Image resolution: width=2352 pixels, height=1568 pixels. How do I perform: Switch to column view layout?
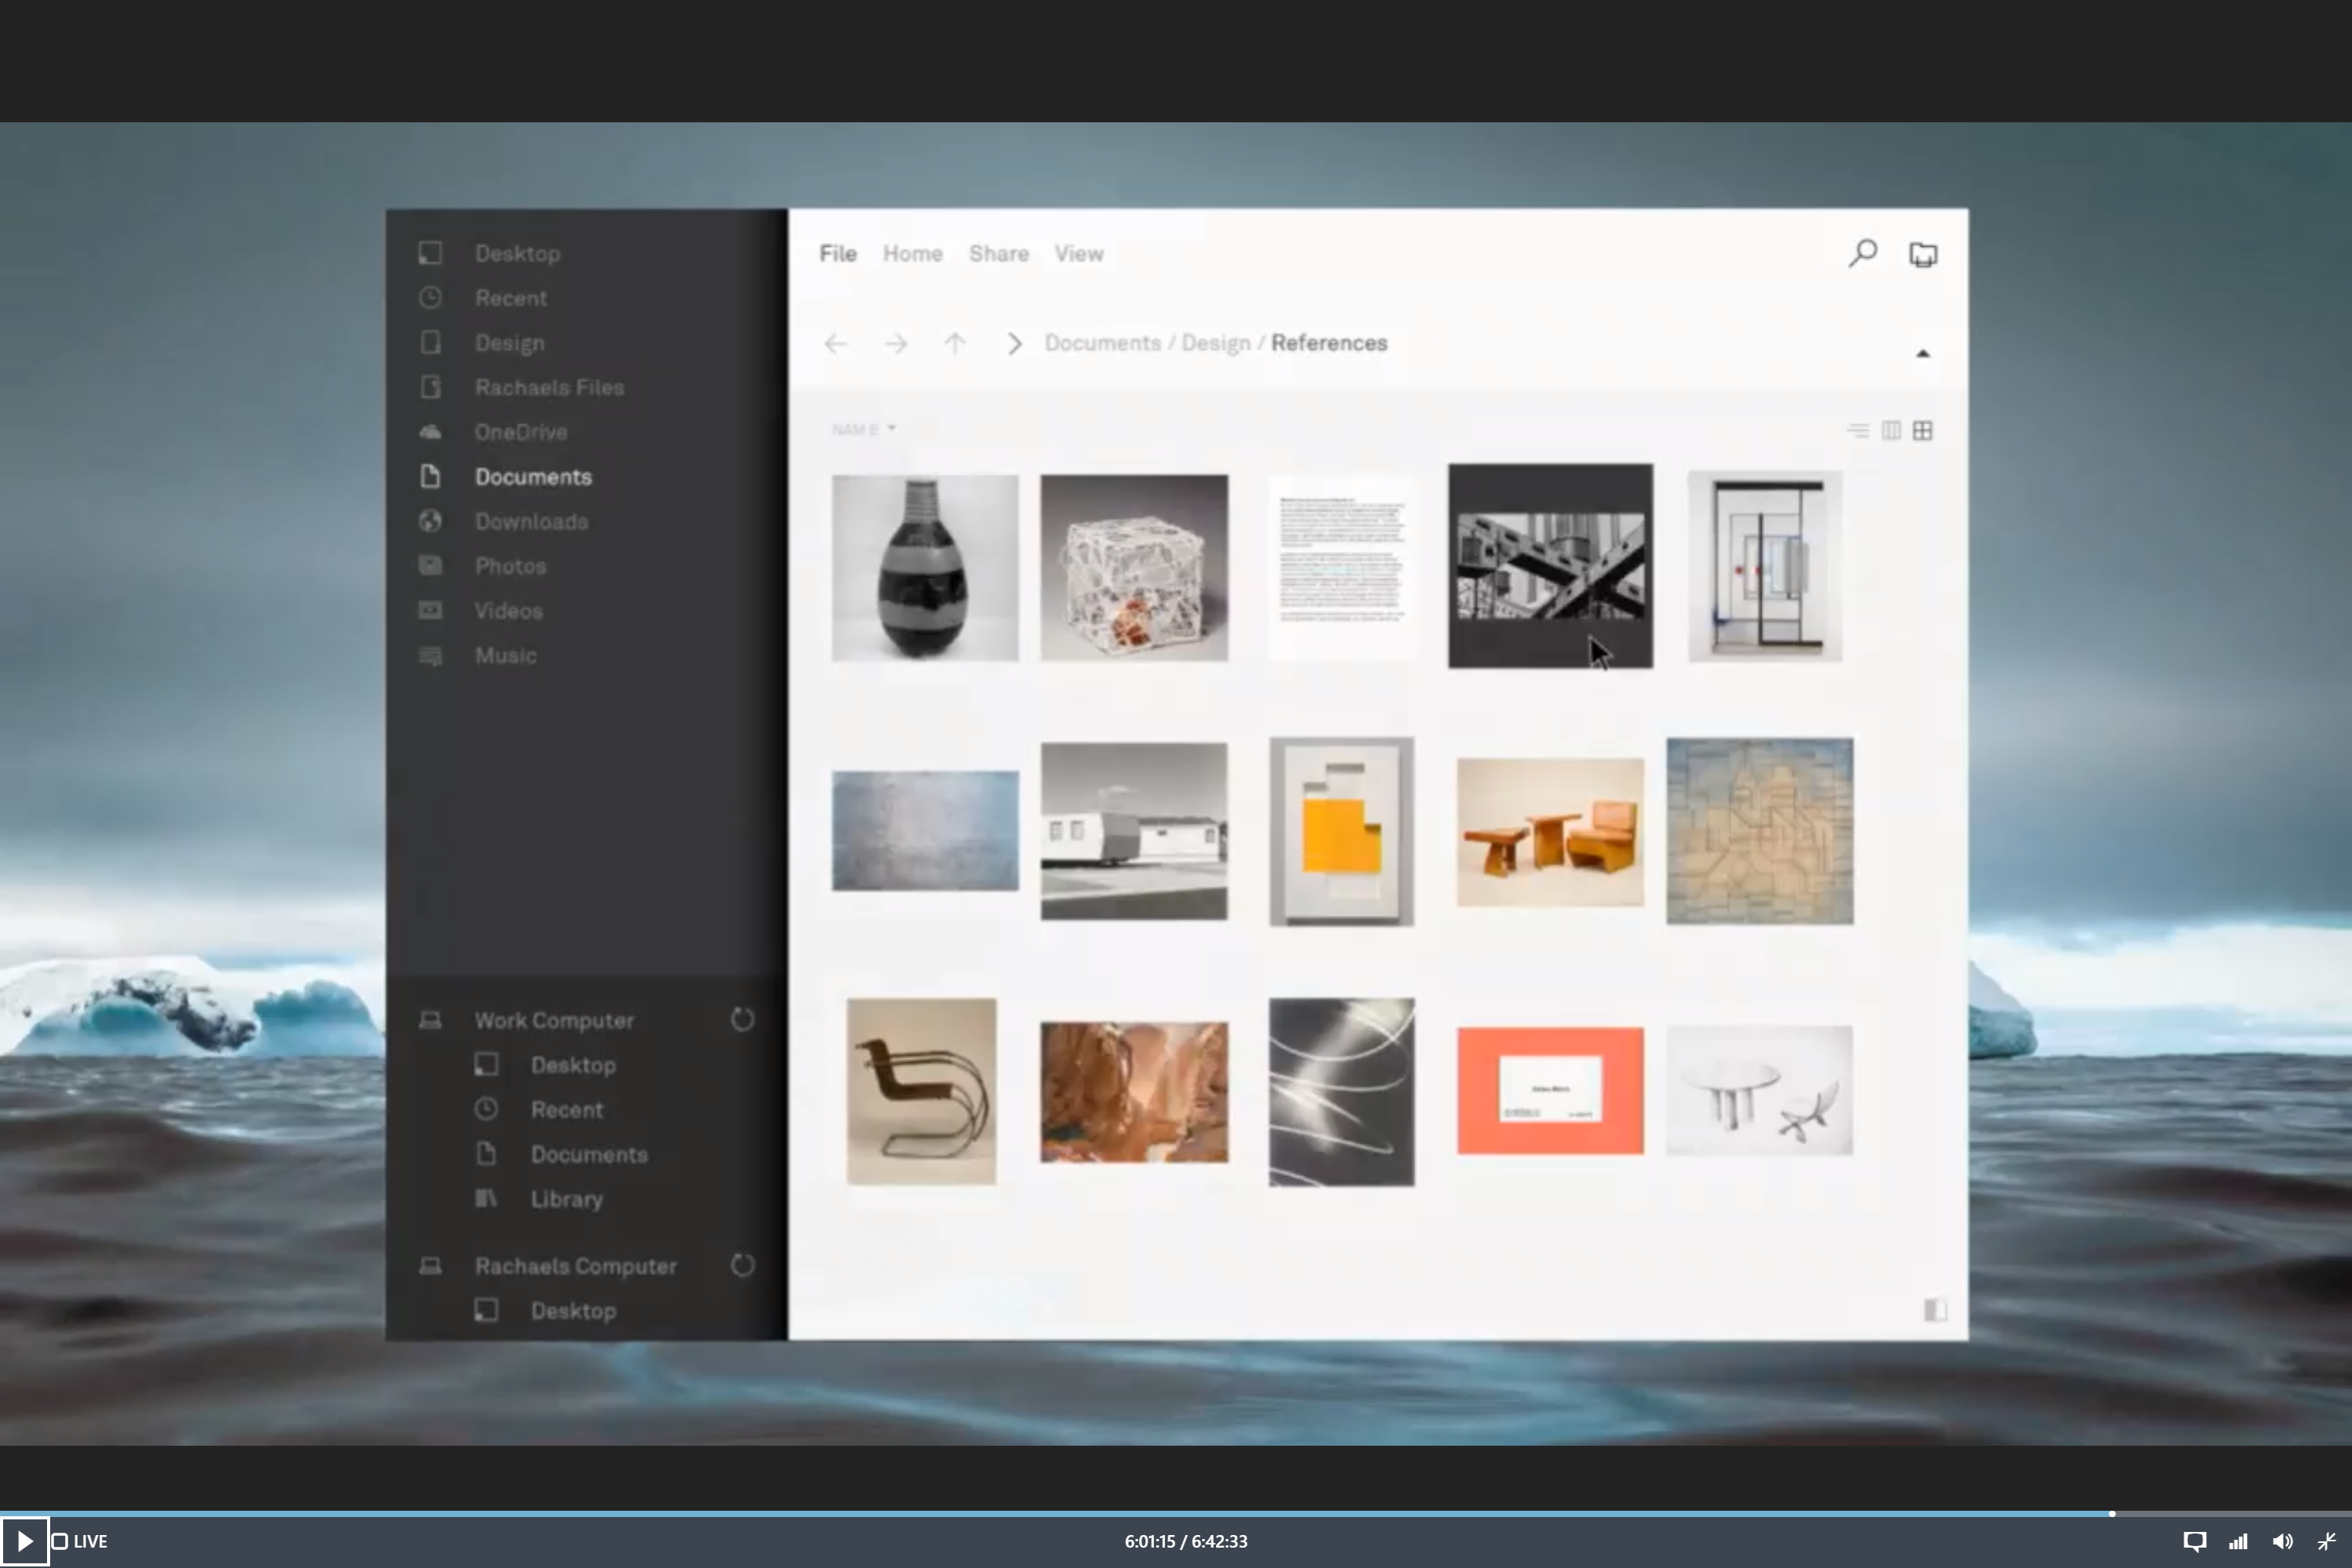coord(1891,431)
